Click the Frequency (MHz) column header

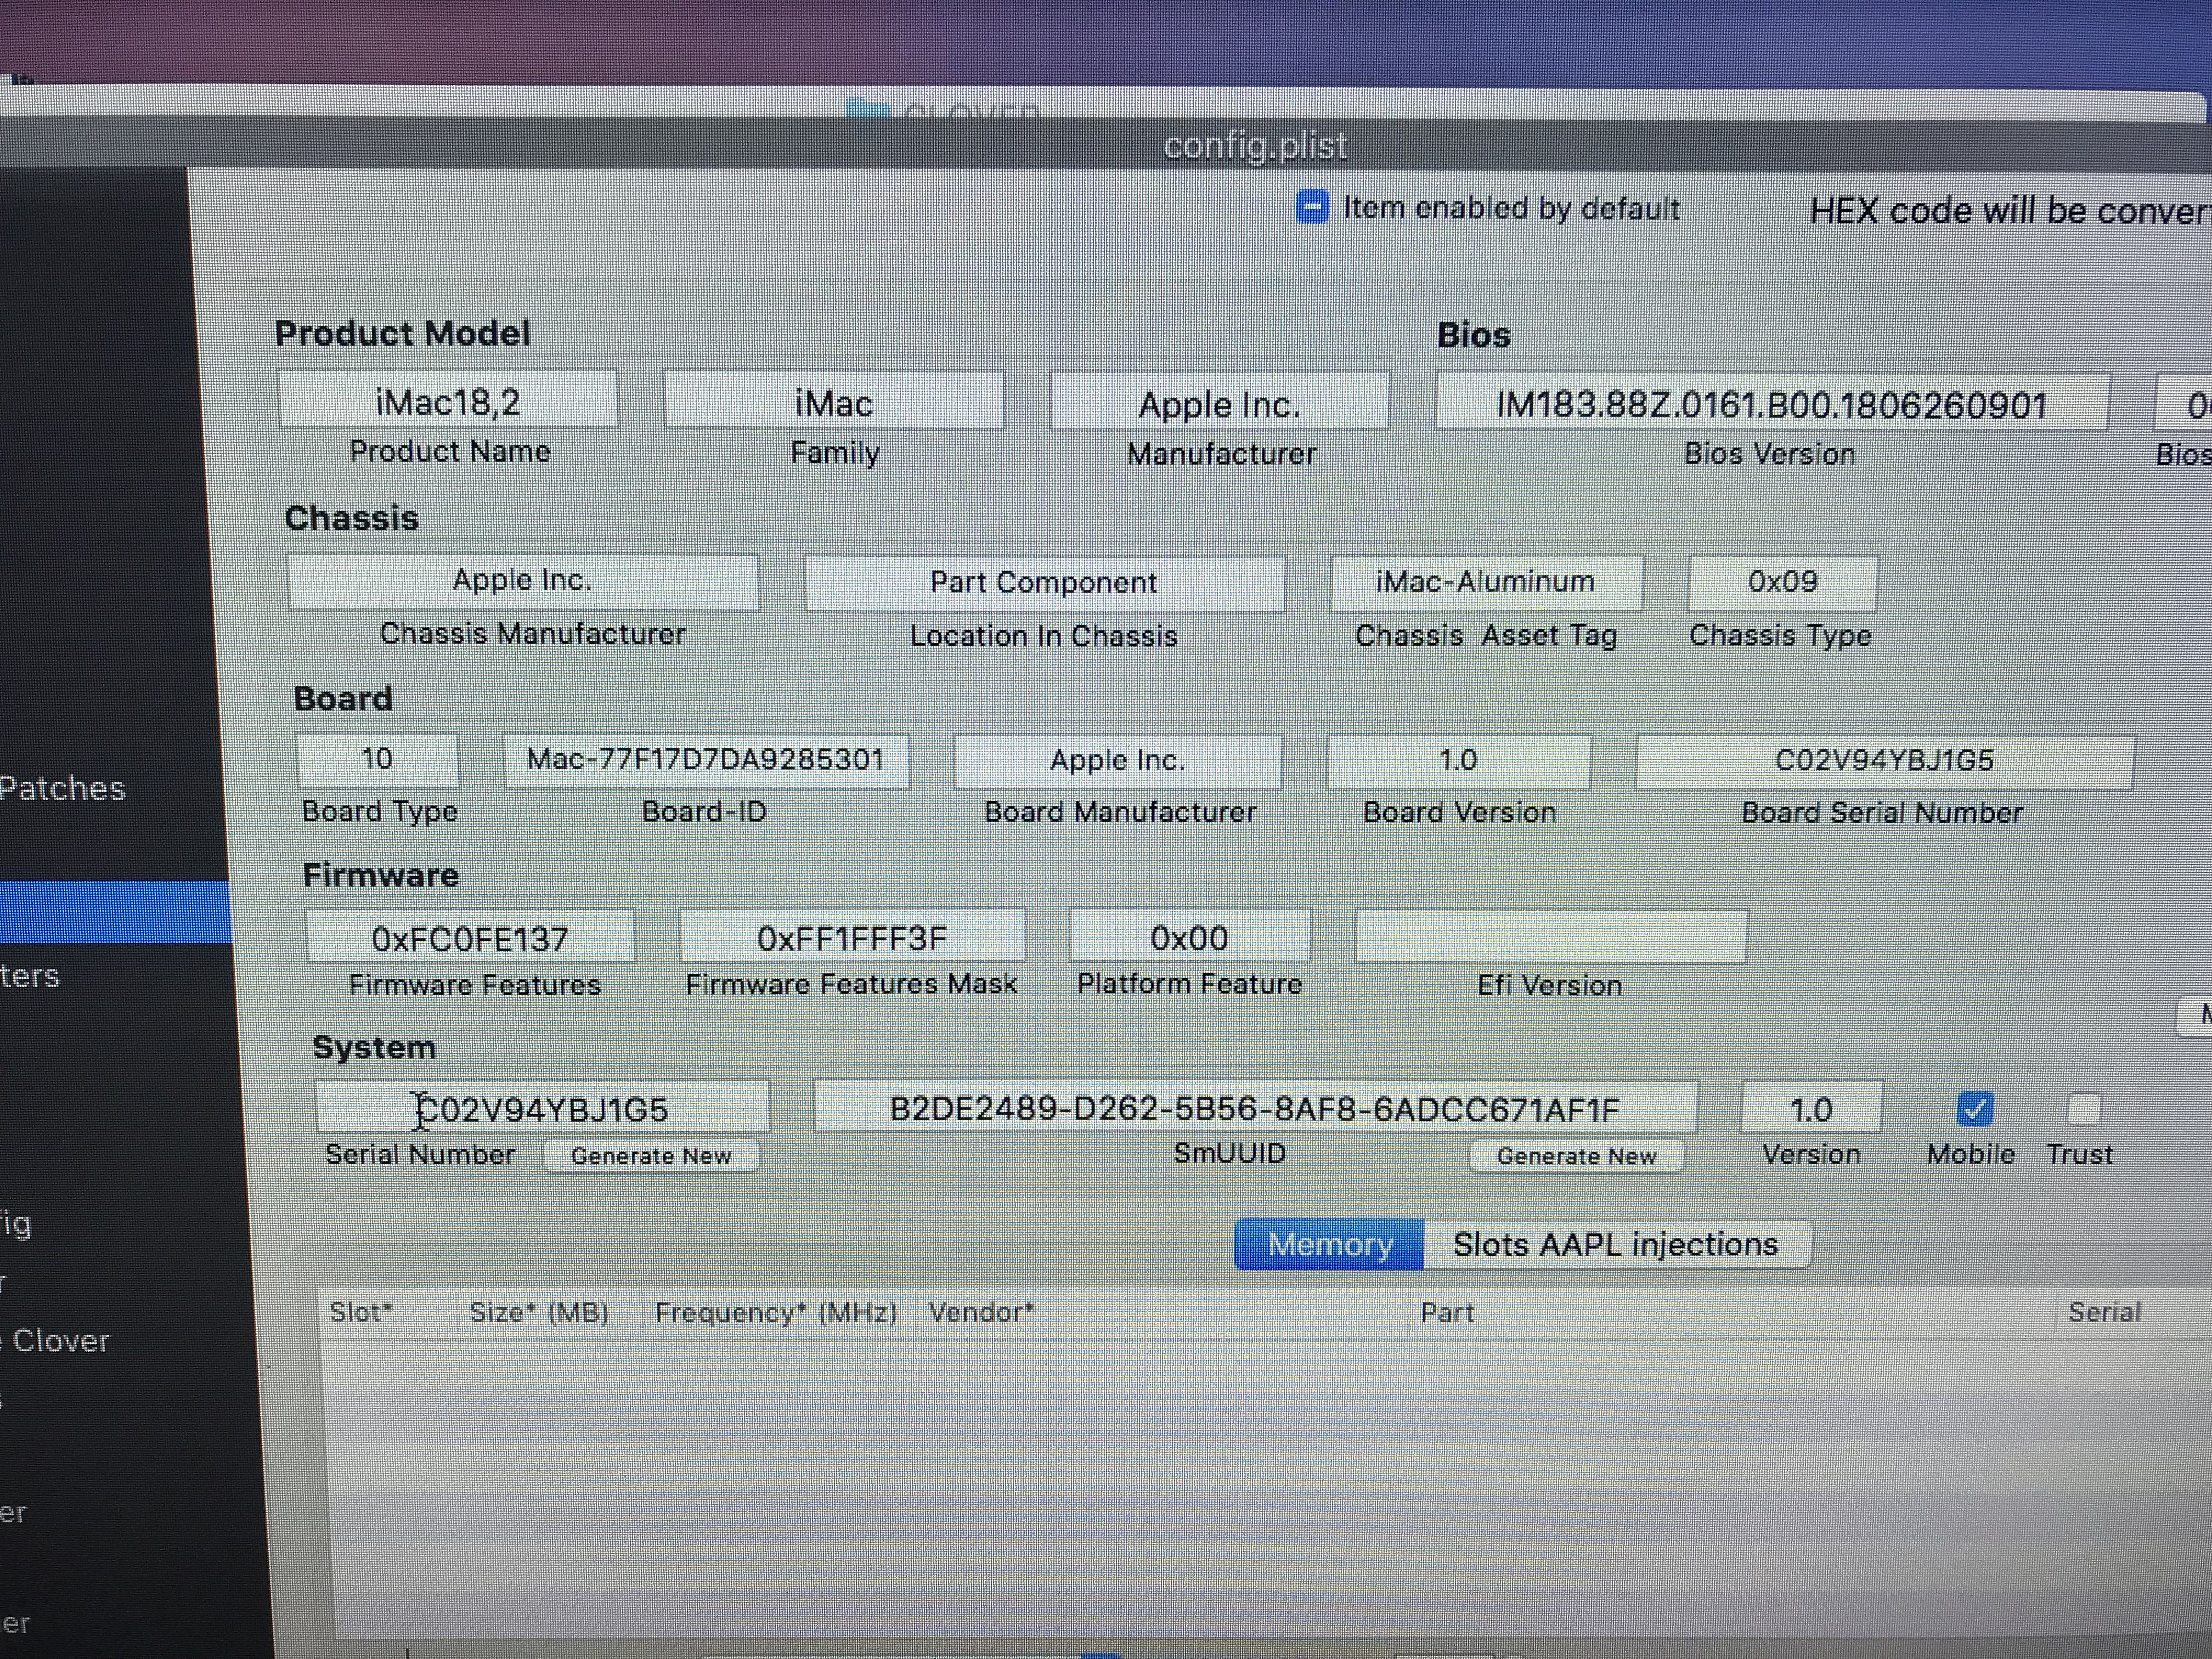pos(776,1312)
